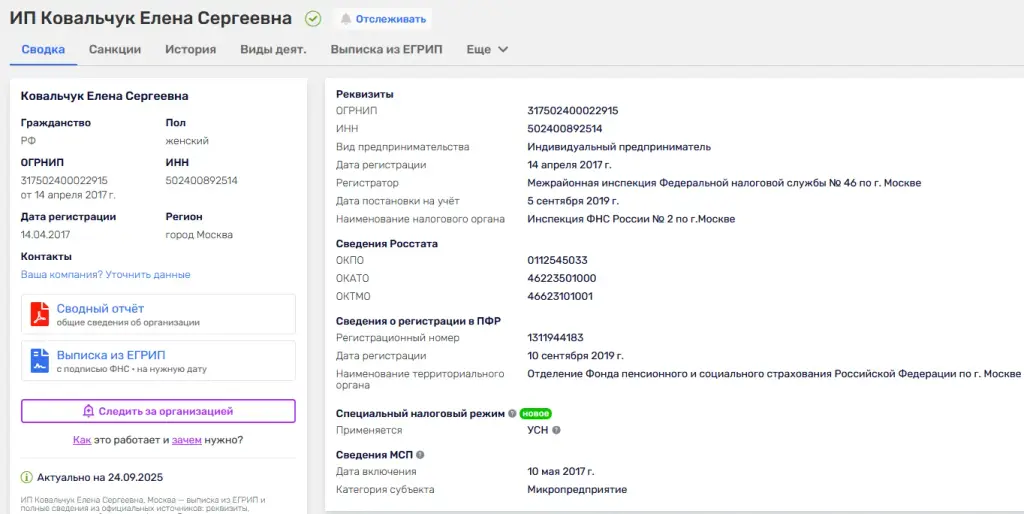Image resolution: width=1024 pixels, height=514 pixels.
Task: Click the ИП Ковальчук Елена Сергеевна page title
Action: 151,19
